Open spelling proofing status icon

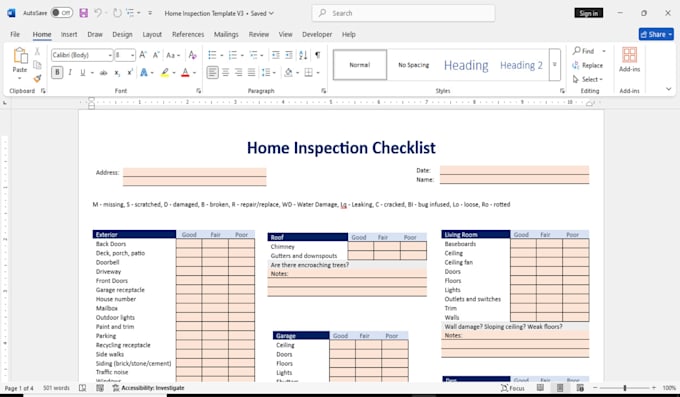tap(82, 388)
